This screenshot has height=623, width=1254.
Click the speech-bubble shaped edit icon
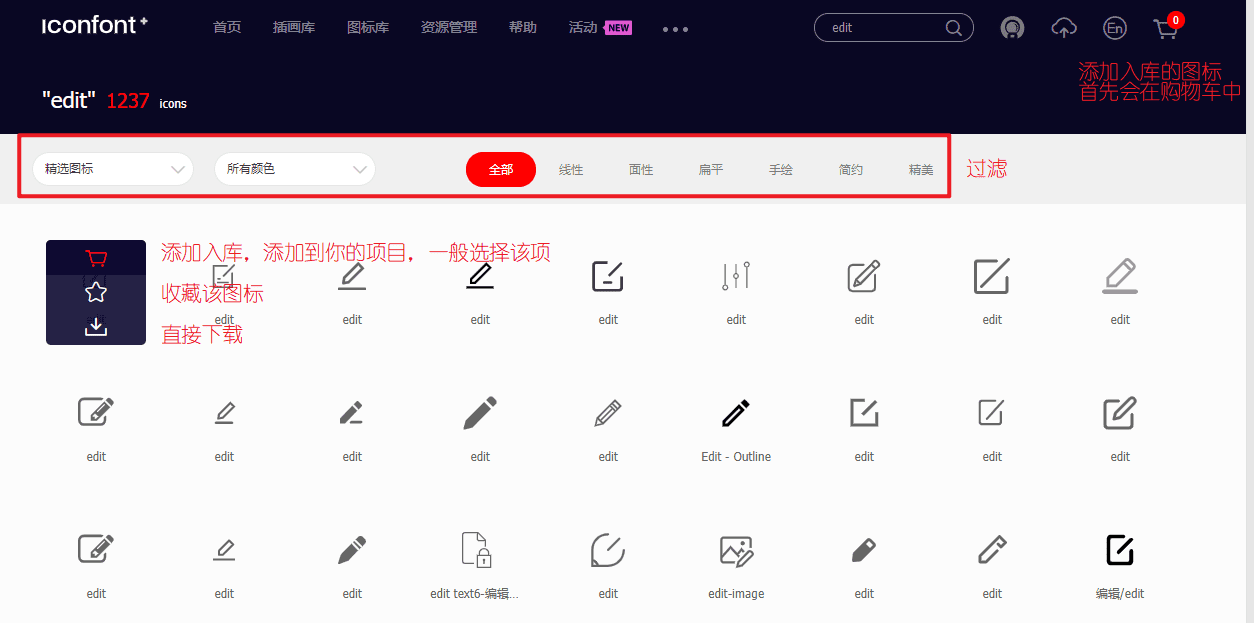click(x=608, y=550)
